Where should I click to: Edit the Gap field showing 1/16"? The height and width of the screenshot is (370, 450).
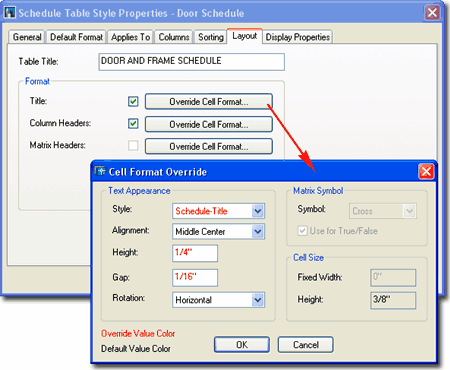(195, 278)
